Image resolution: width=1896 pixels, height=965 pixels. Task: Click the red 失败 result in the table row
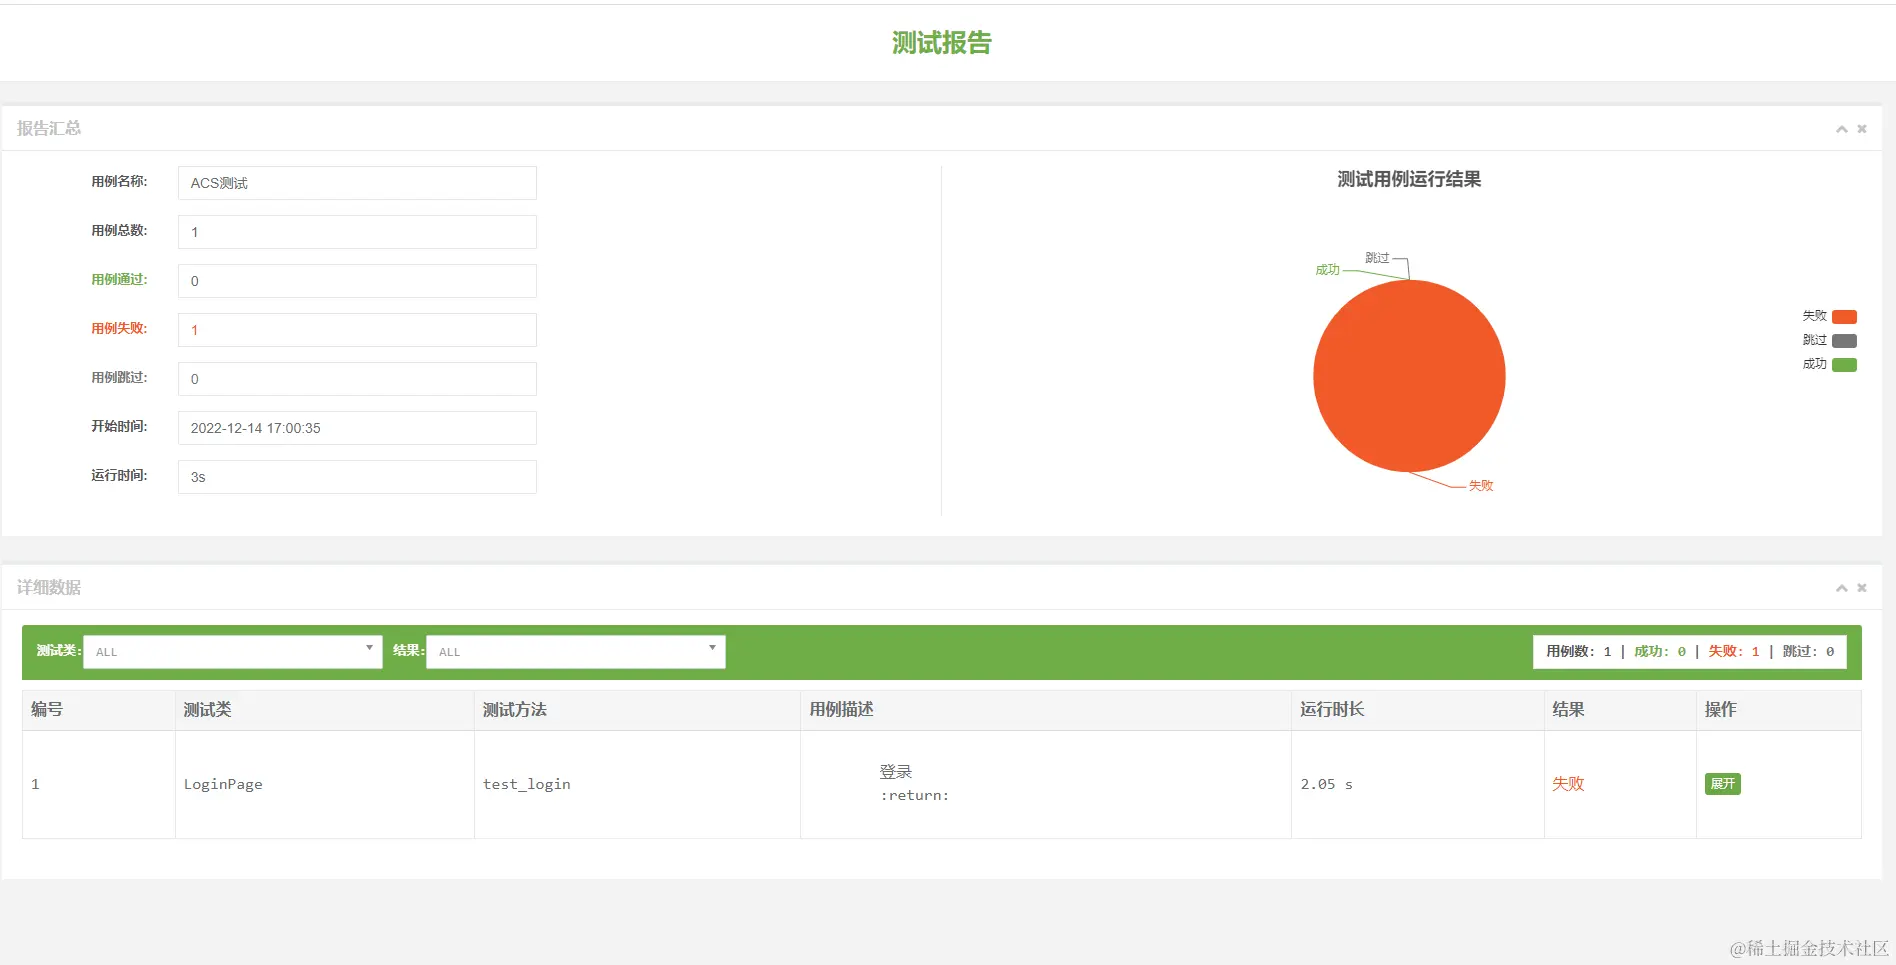point(1568,784)
